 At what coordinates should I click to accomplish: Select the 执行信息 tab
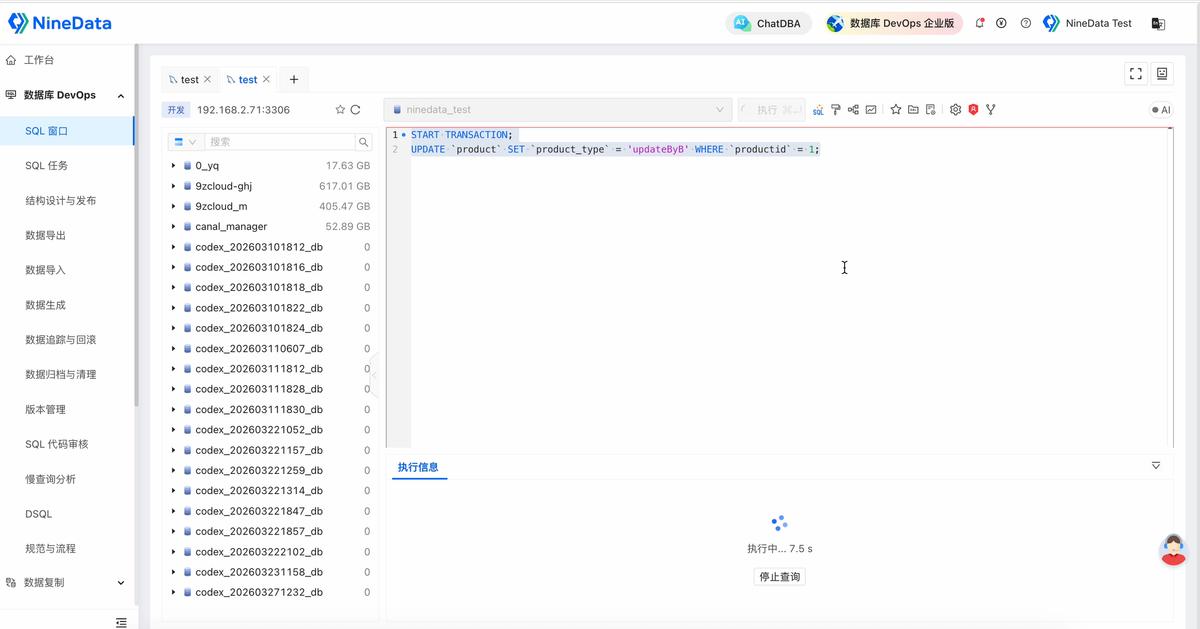pyautogui.click(x=418, y=467)
